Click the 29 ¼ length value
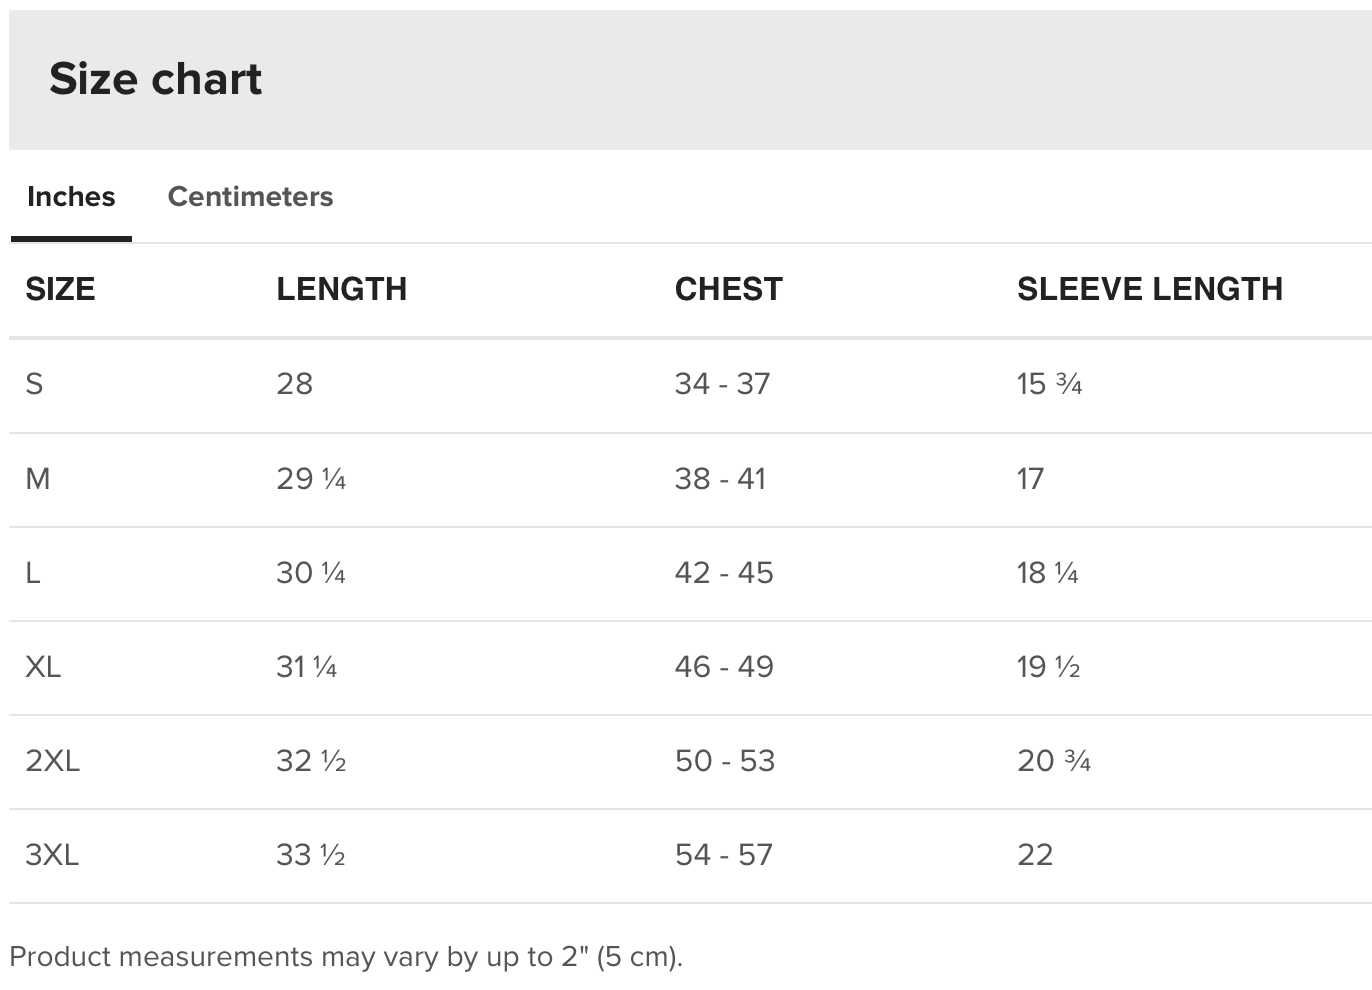The width and height of the screenshot is (1372, 990). coord(311,479)
